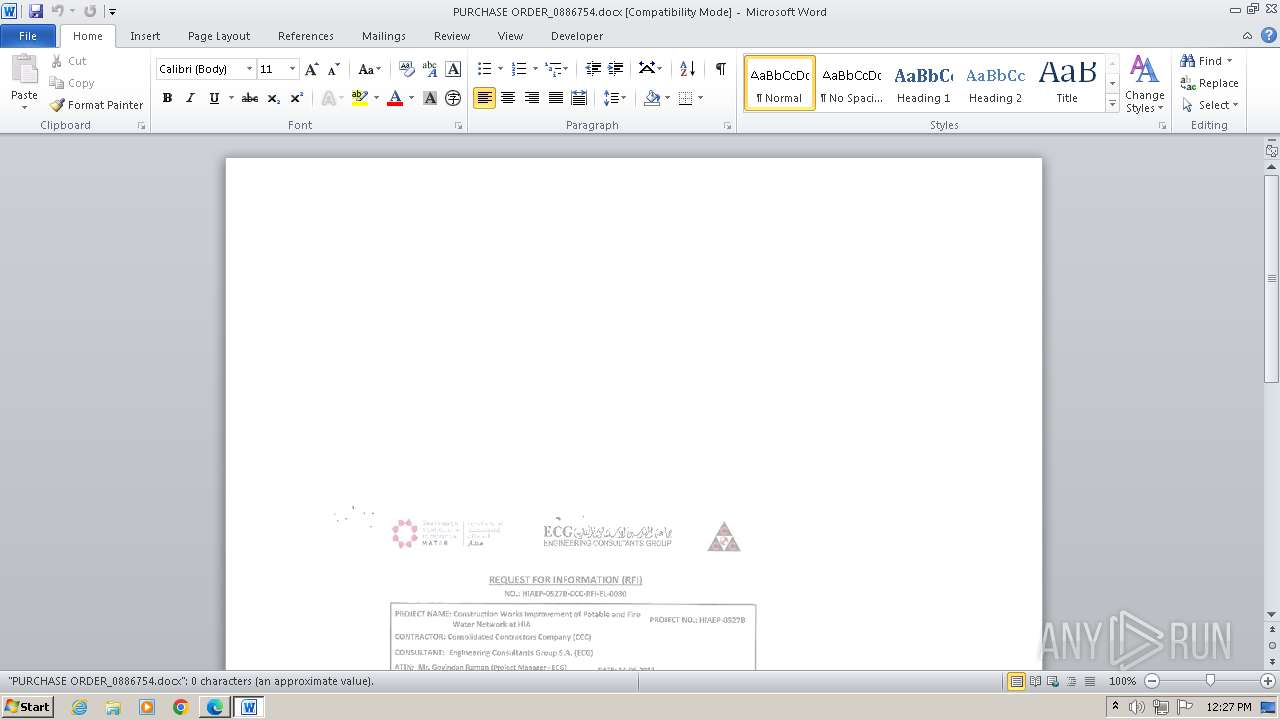The height and width of the screenshot is (720, 1280).
Task: Toggle Bold formatting
Action: pos(167,98)
